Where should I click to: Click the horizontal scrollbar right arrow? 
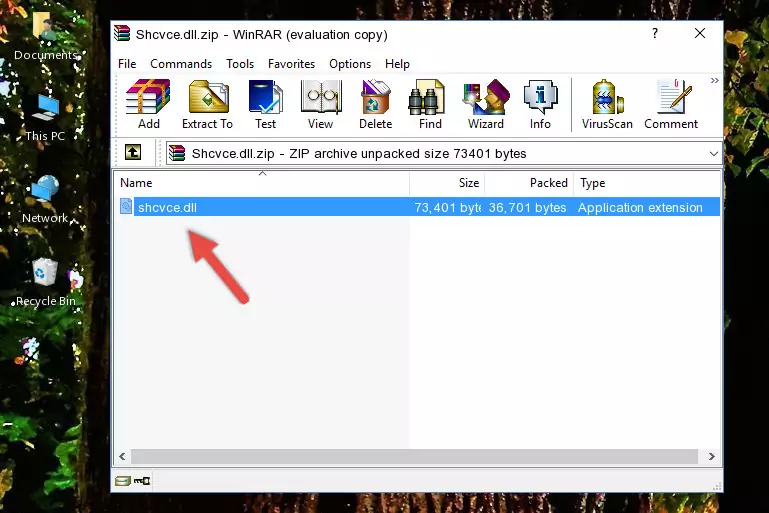pyautogui.click(x=712, y=457)
